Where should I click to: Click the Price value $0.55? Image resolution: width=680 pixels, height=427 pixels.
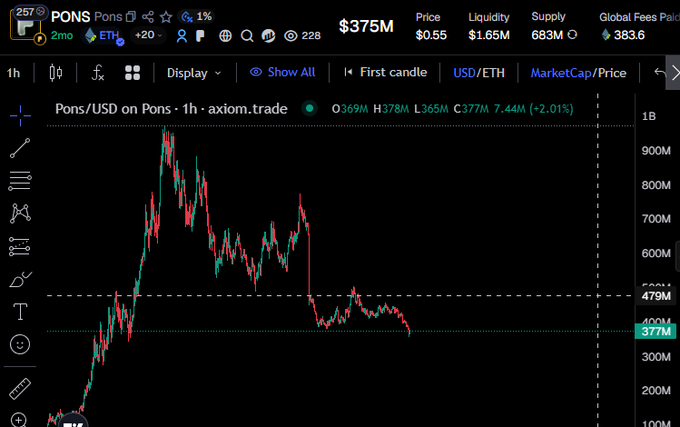[x=431, y=35]
